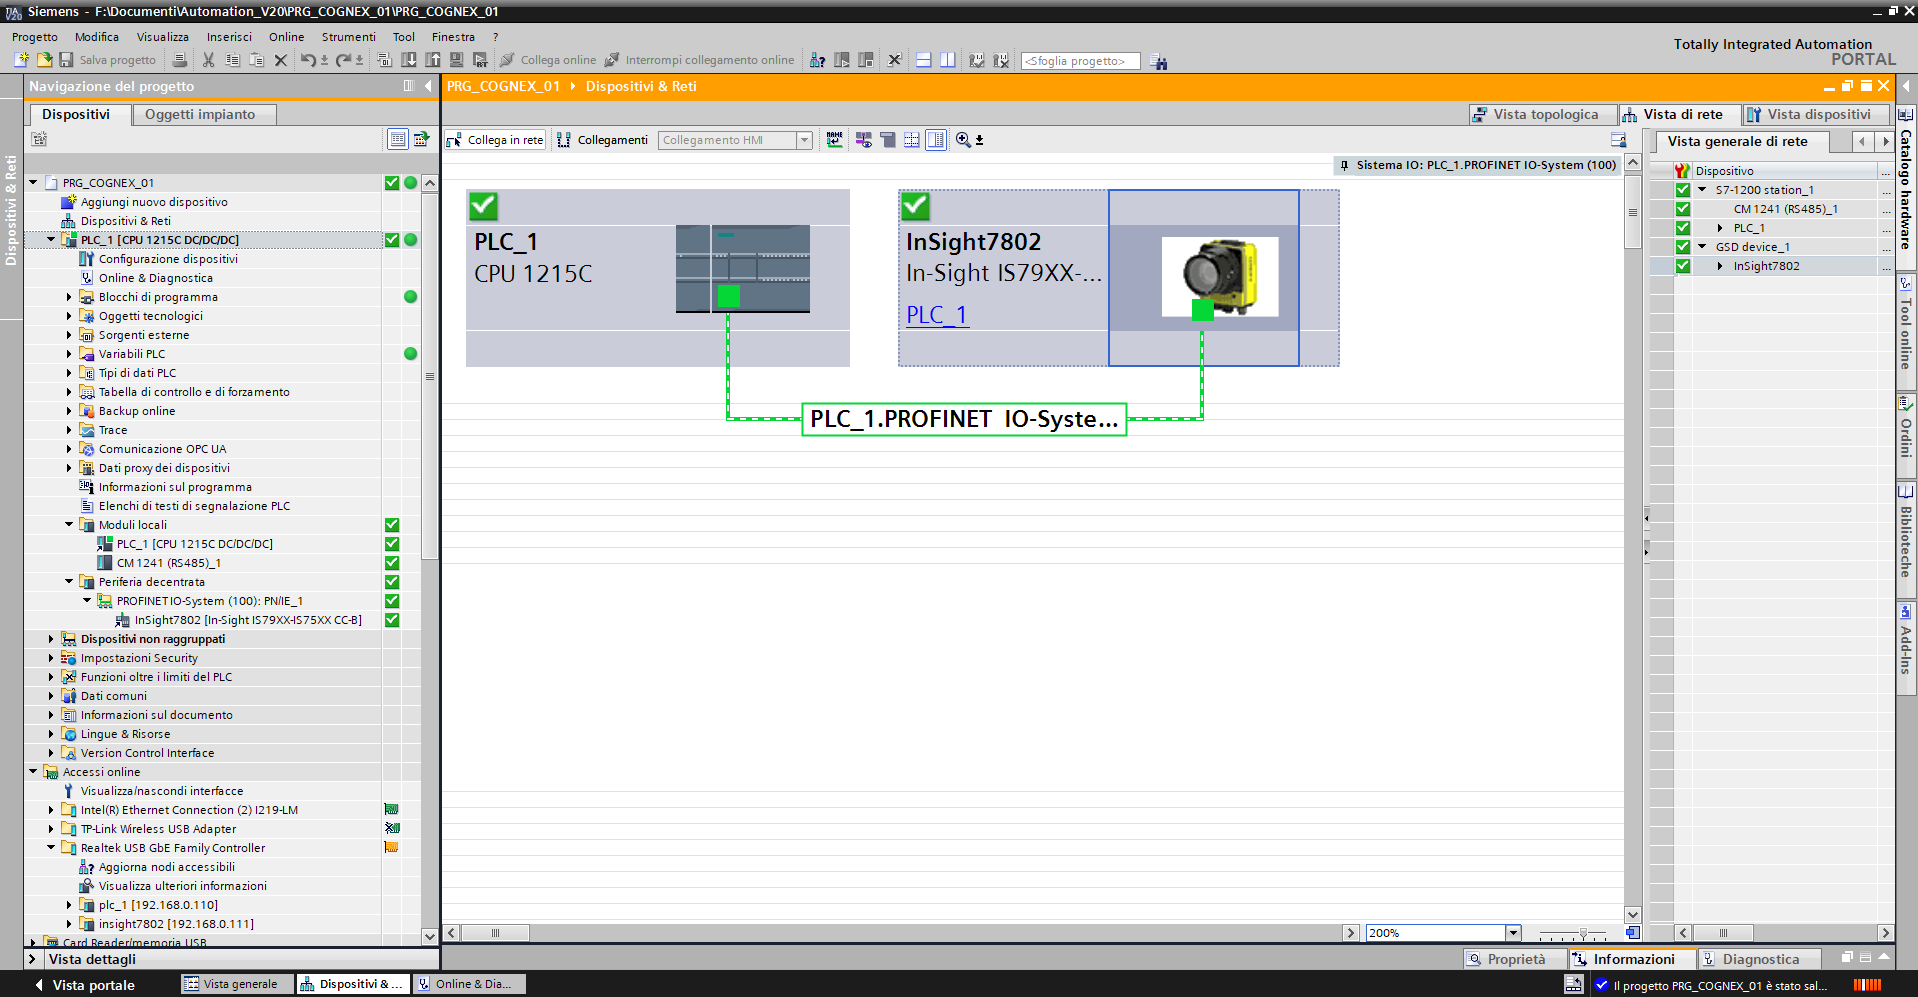Click the open project folder icon
The width and height of the screenshot is (1918, 997).
click(44, 60)
